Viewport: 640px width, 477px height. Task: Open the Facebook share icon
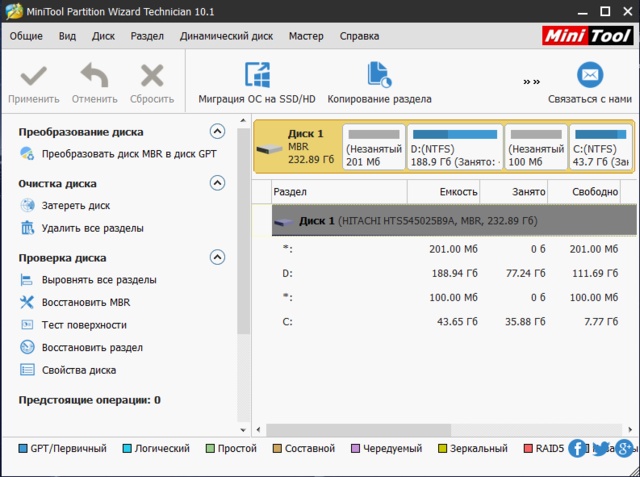[578, 449]
